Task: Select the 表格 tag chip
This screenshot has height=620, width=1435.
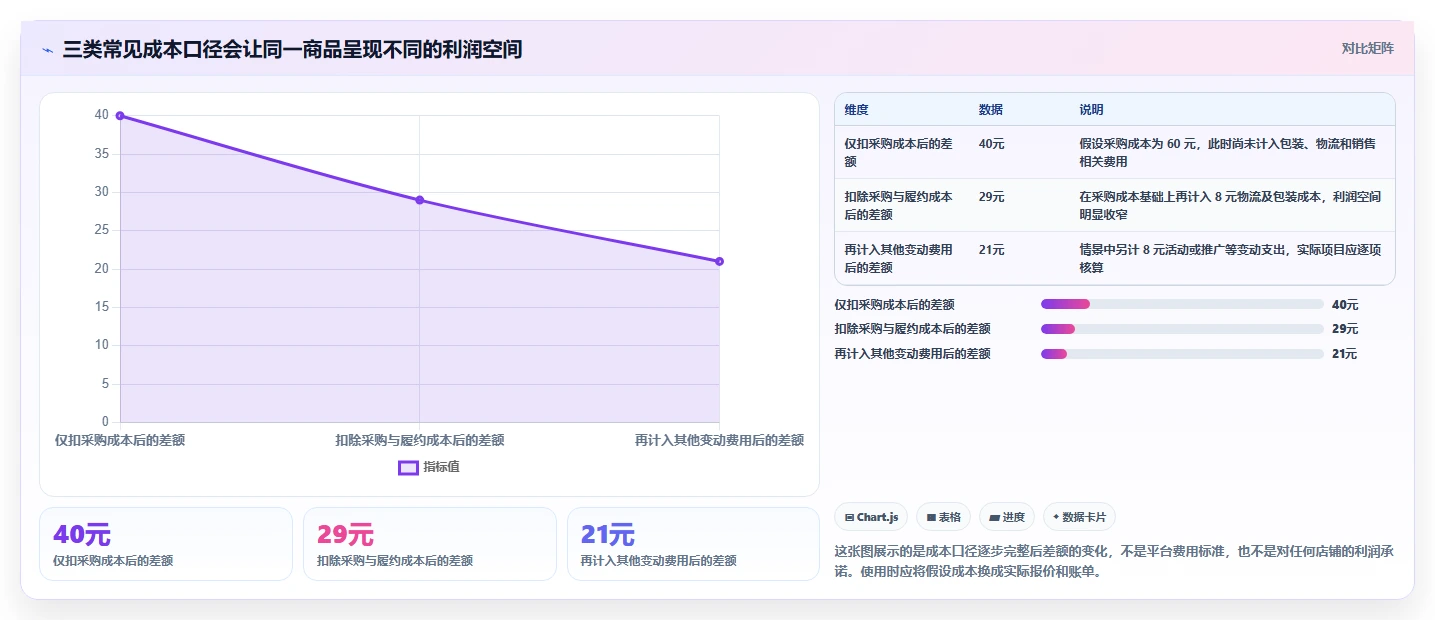Action: pos(943,517)
